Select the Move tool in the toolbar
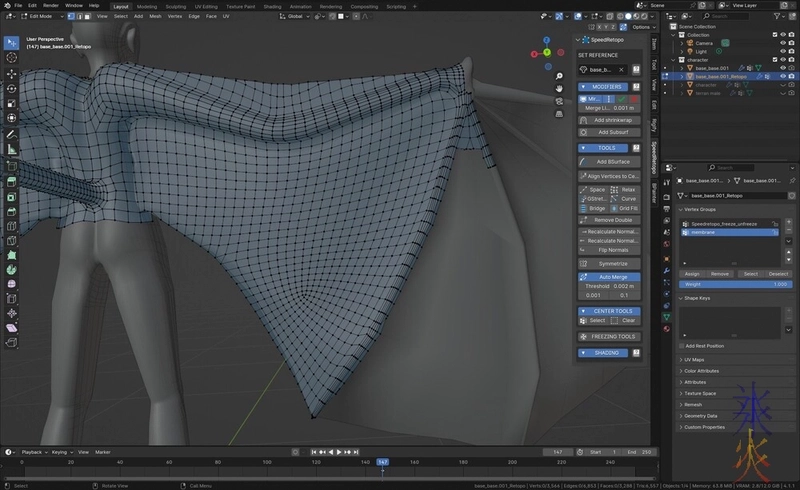Screen dimensions: 800x490 click(x=11, y=73)
